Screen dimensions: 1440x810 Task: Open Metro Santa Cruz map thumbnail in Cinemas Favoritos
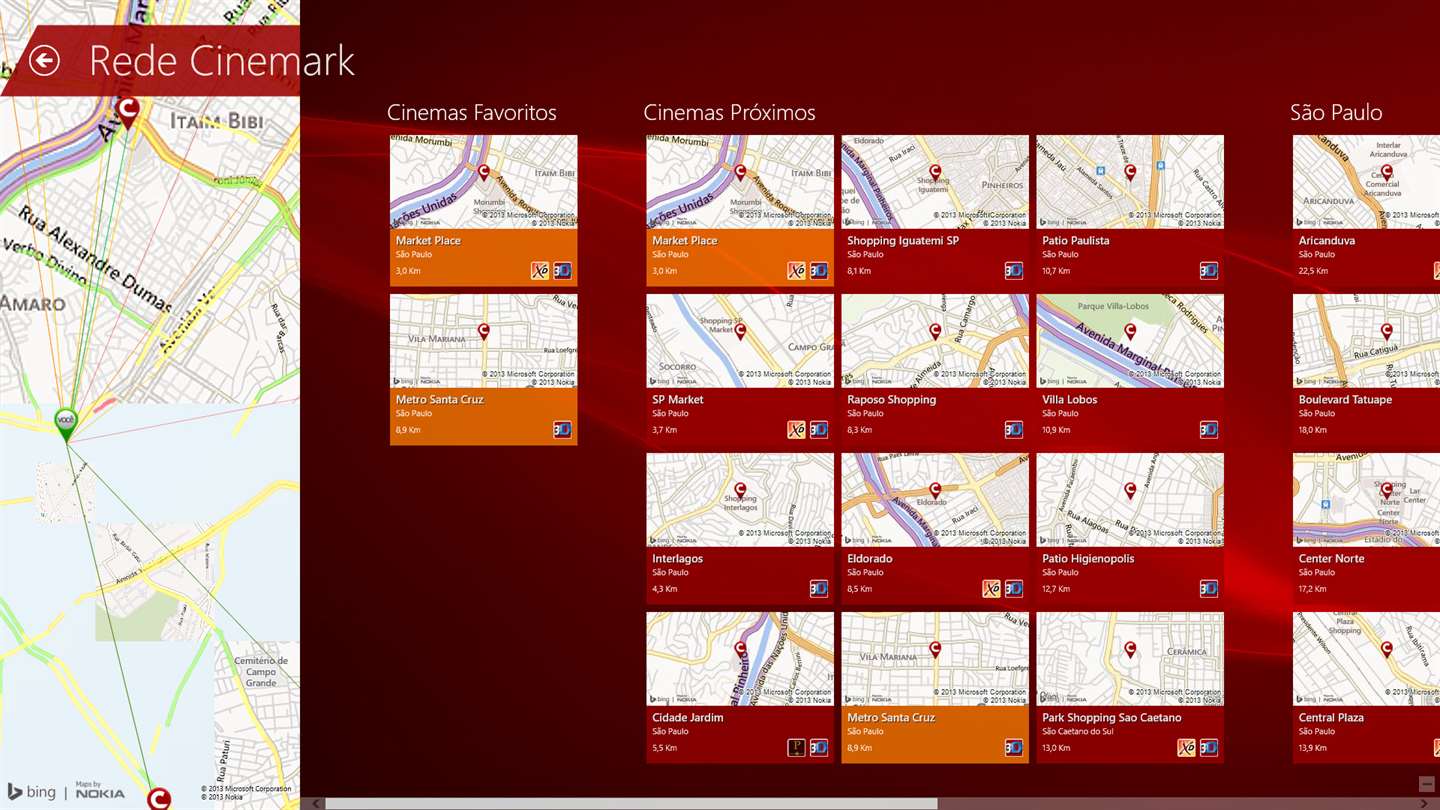click(x=483, y=341)
